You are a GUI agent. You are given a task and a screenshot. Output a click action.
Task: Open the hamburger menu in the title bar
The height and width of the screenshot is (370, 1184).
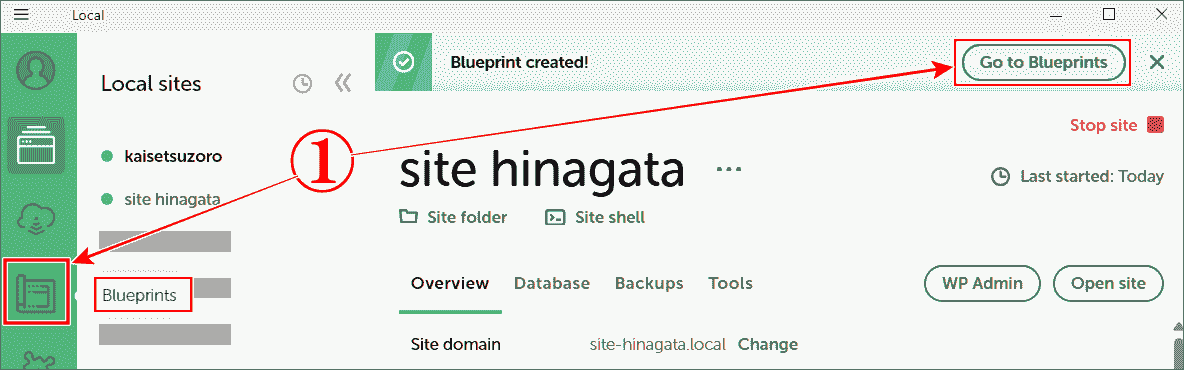[x=22, y=14]
